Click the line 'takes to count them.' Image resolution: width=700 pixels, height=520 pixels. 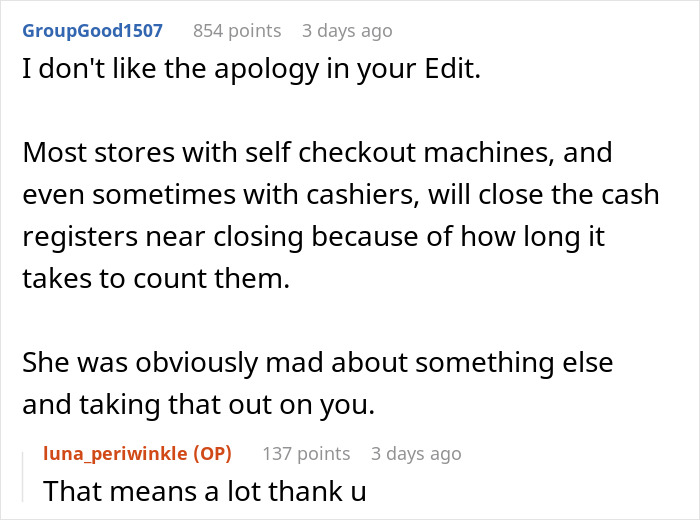pyautogui.click(x=155, y=277)
